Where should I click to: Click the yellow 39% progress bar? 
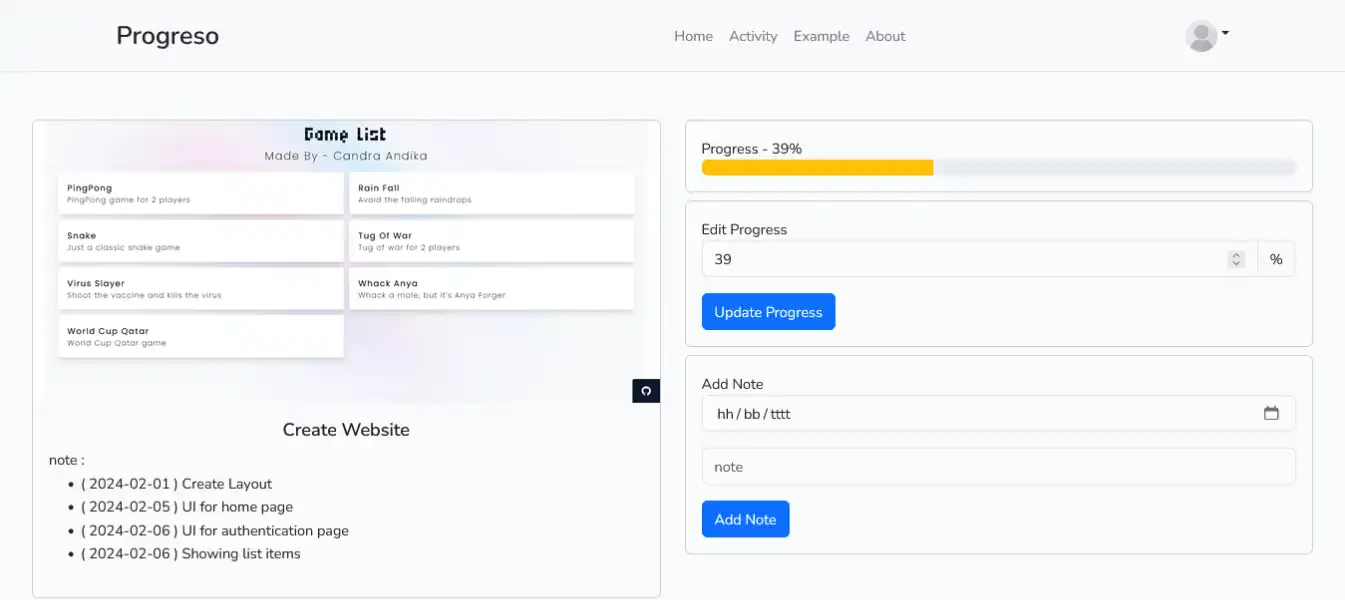coord(817,168)
